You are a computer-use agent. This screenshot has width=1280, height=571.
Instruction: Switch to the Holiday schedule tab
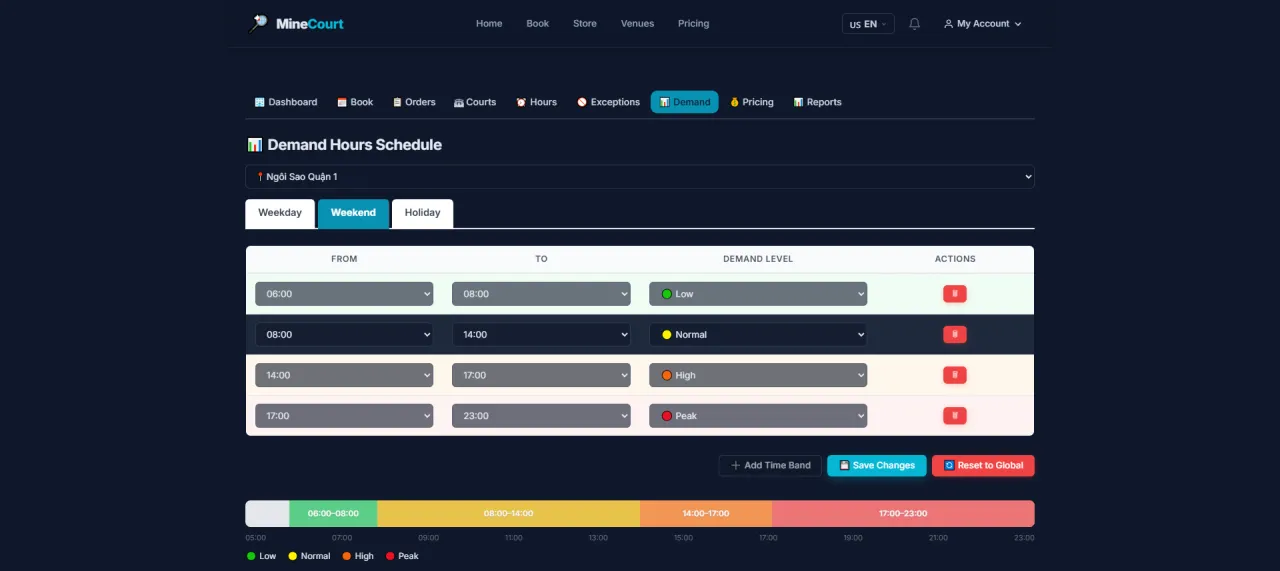point(422,213)
